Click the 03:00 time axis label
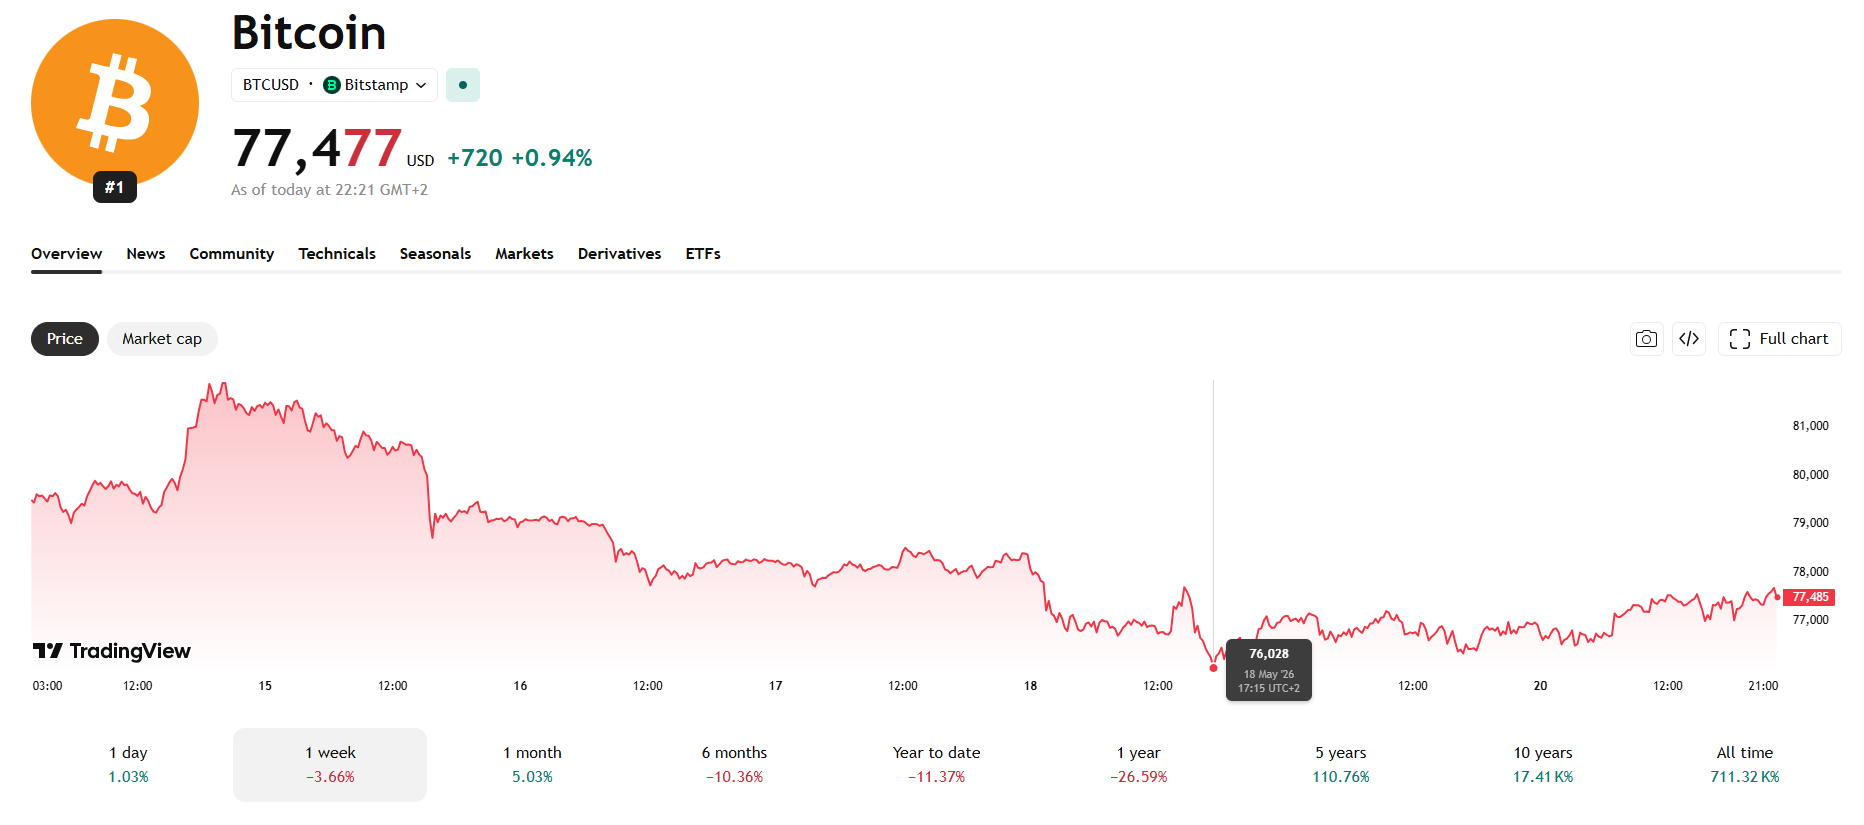This screenshot has height=825, width=1864. [x=47, y=686]
